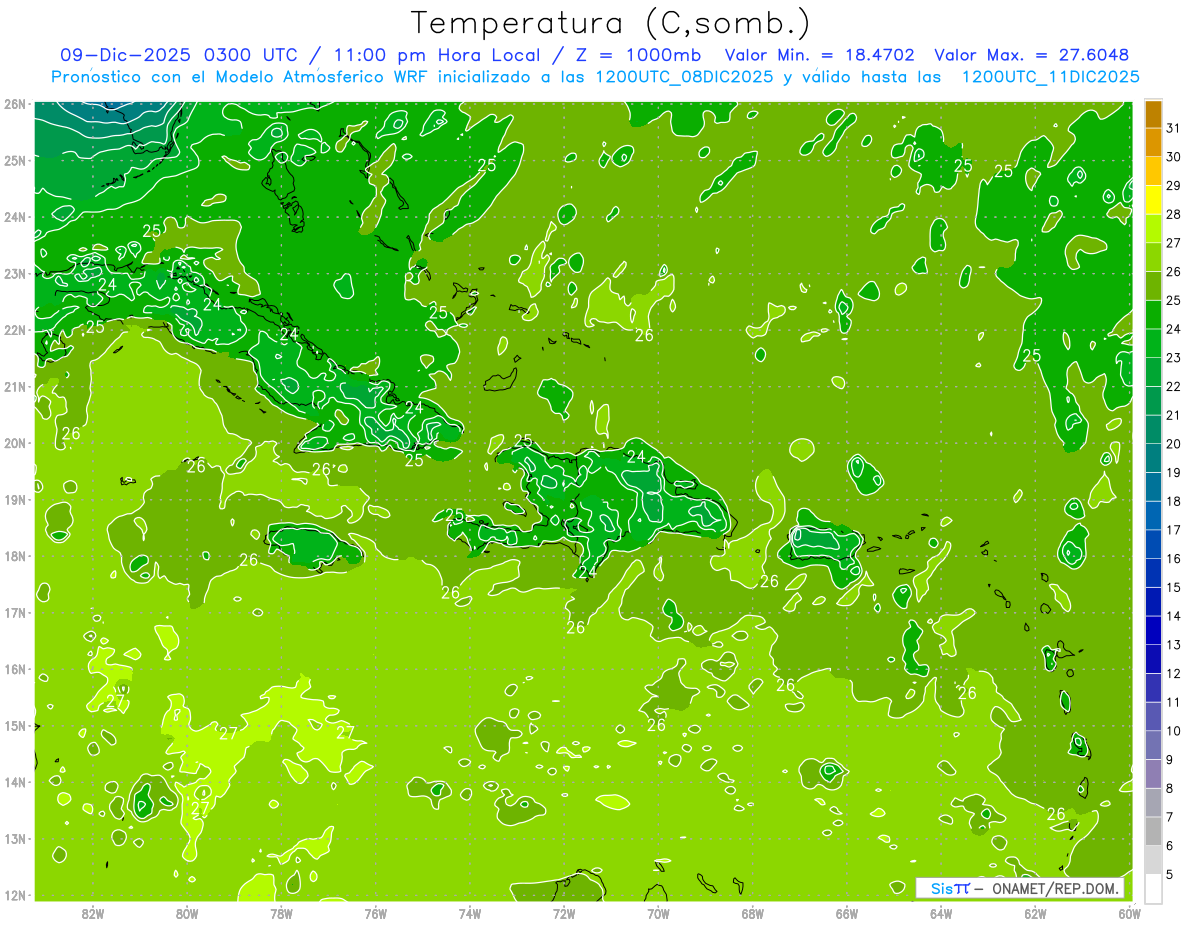
Task: Click the "ONAMET/REP.DOM." credit label
Action: click(x=1055, y=889)
